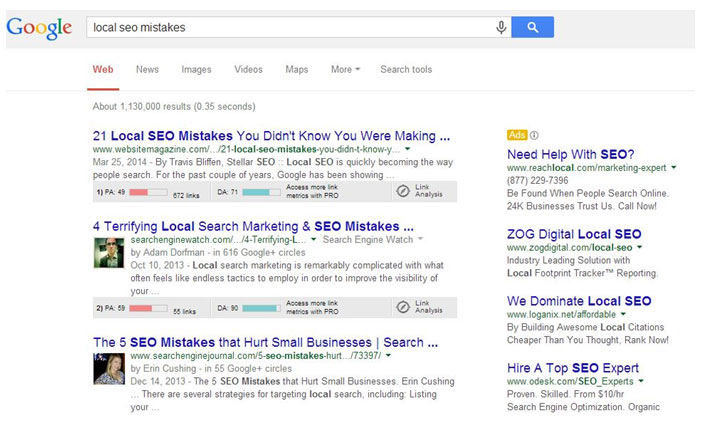Click the www.odesk.com/SEO_Experts URL
This screenshot has height=432, width=705.
point(570,381)
